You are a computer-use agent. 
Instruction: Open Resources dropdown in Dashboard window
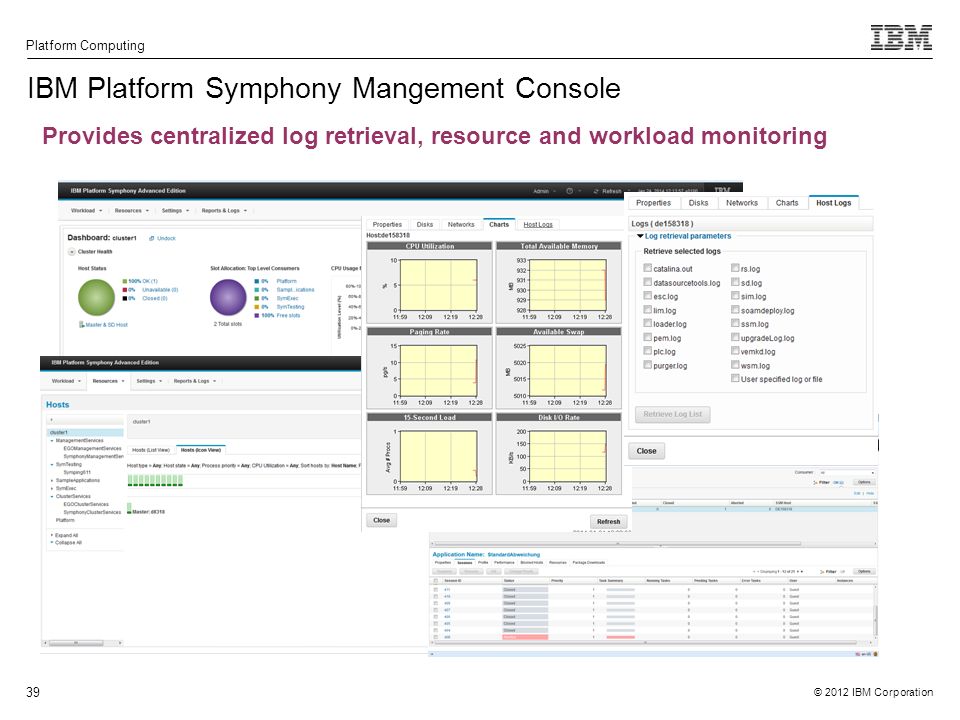[x=132, y=211]
